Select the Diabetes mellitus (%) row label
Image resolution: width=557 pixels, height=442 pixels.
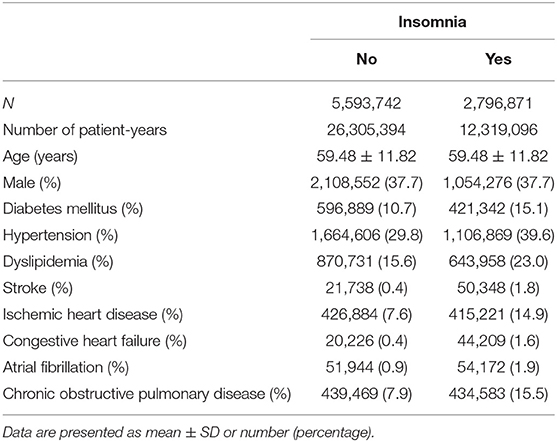(x=73, y=209)
